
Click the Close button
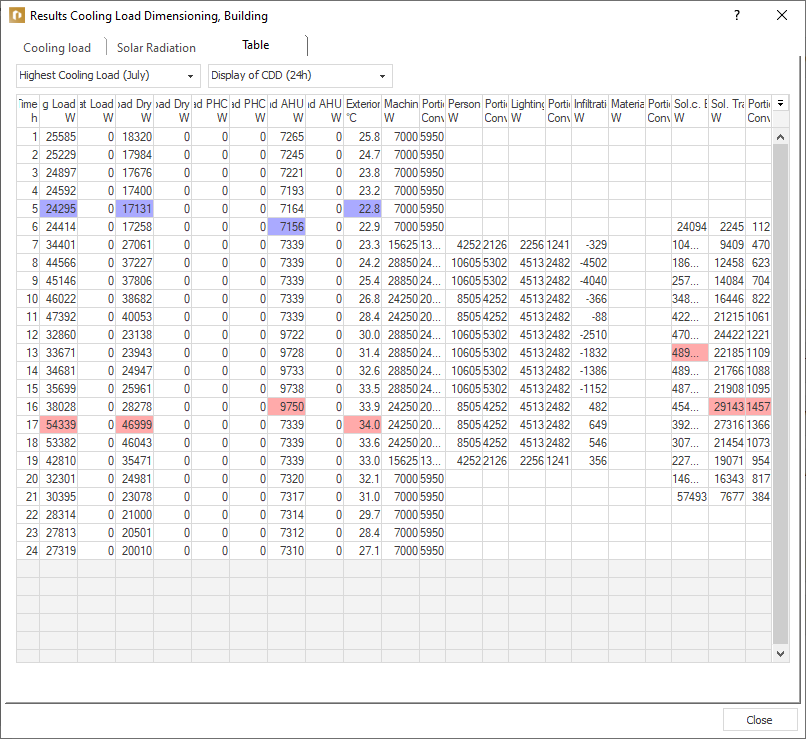[x=760, y=720]
